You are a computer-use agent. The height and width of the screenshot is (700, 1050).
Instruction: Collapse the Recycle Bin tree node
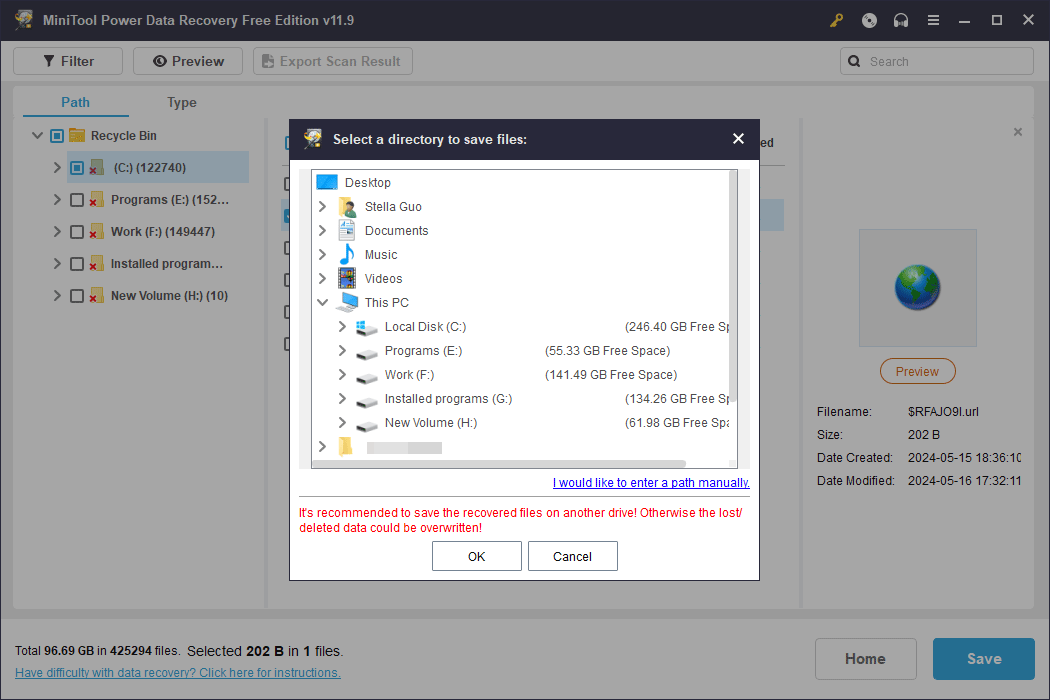click(38, 135)
